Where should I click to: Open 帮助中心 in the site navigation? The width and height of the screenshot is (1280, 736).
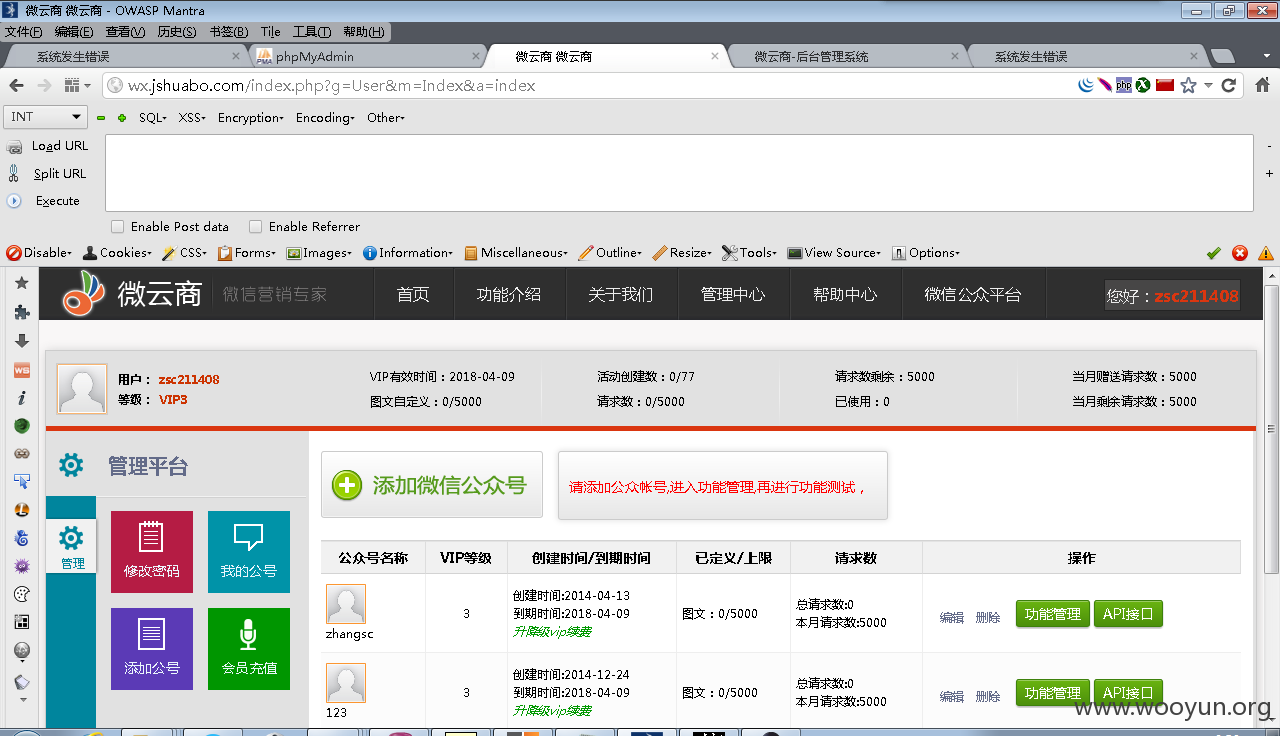pyautogui.click(x=845, y=295)
